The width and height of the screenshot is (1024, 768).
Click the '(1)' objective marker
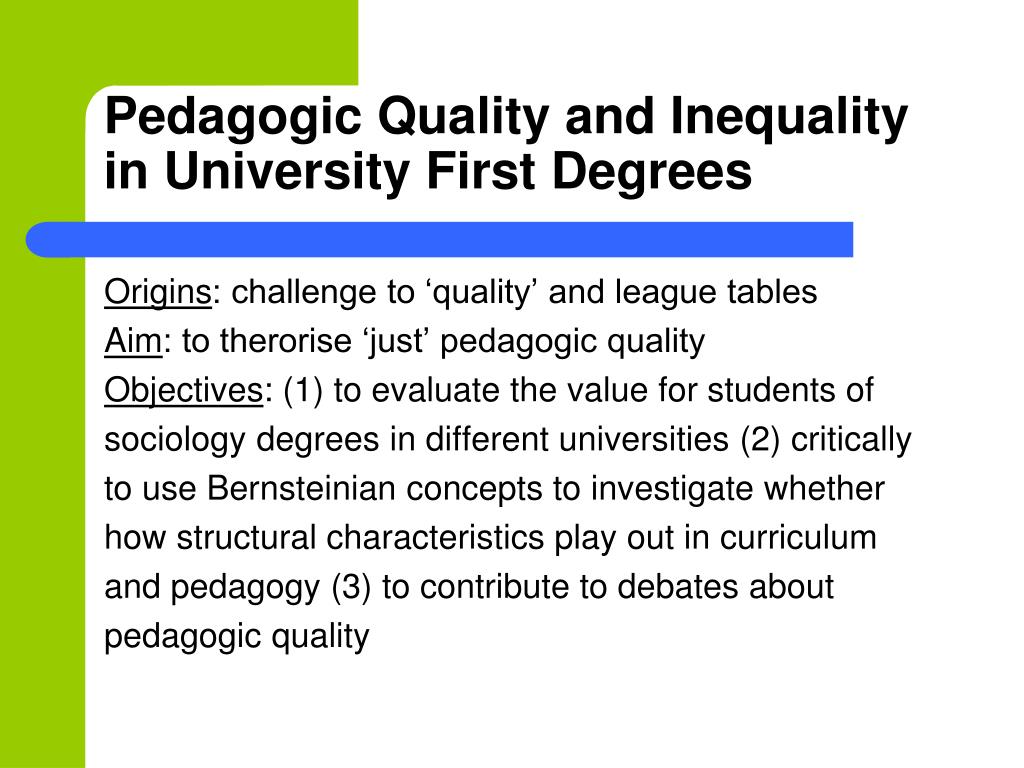pos(303,391)
